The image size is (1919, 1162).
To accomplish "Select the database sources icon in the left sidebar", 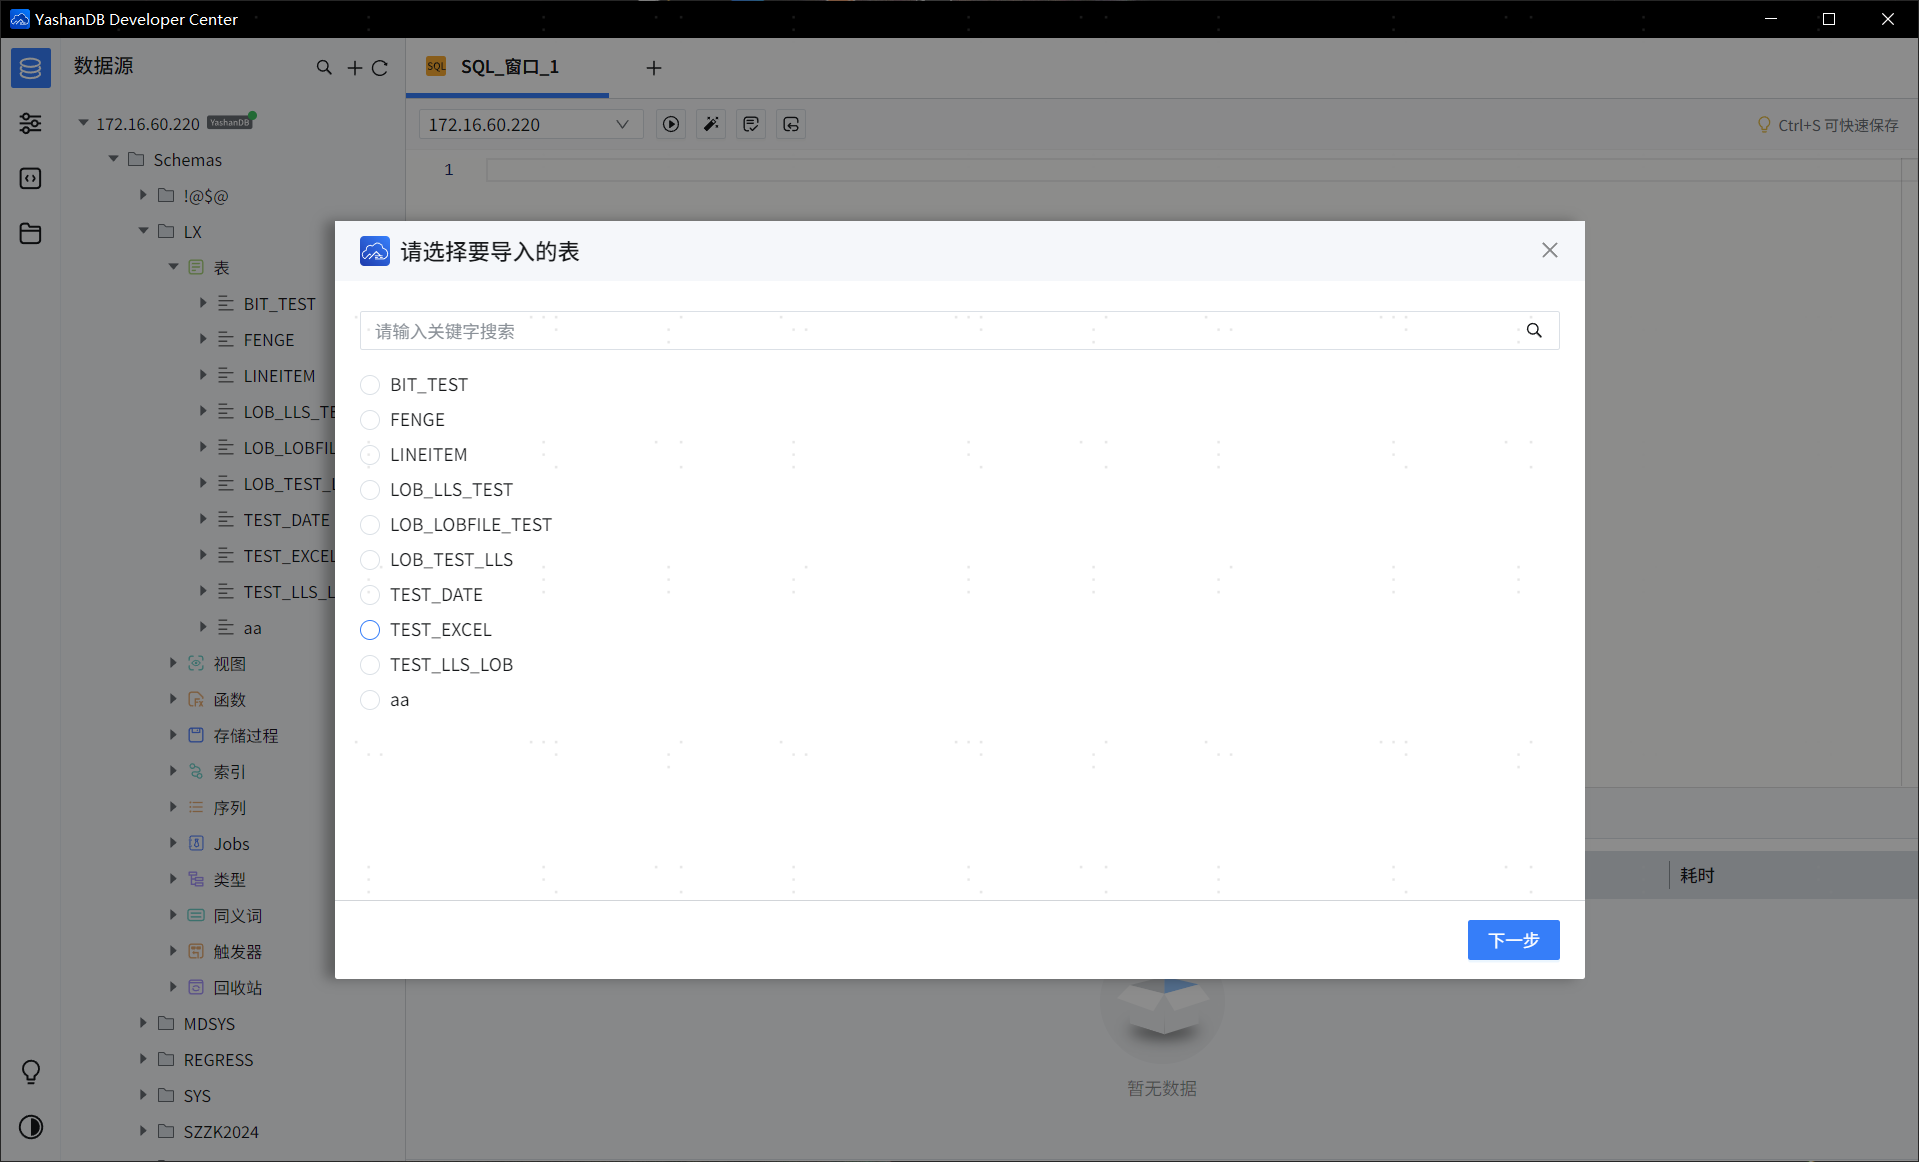I will [x=30, y=67].
